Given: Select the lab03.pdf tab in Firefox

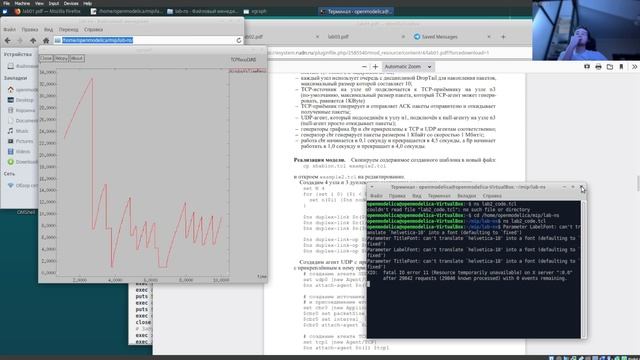Looking at the screenshot, I should pos(338,37).
